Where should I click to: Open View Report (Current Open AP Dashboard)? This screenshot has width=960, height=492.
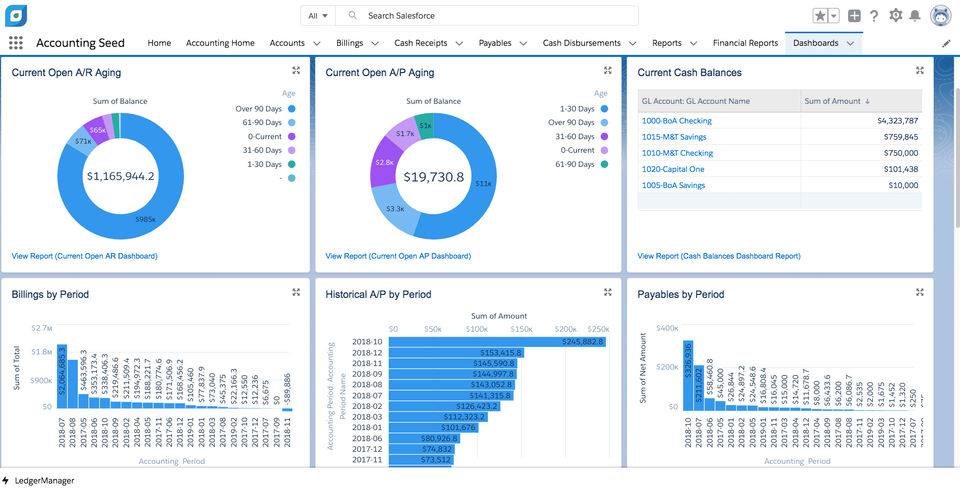point(398,256)
